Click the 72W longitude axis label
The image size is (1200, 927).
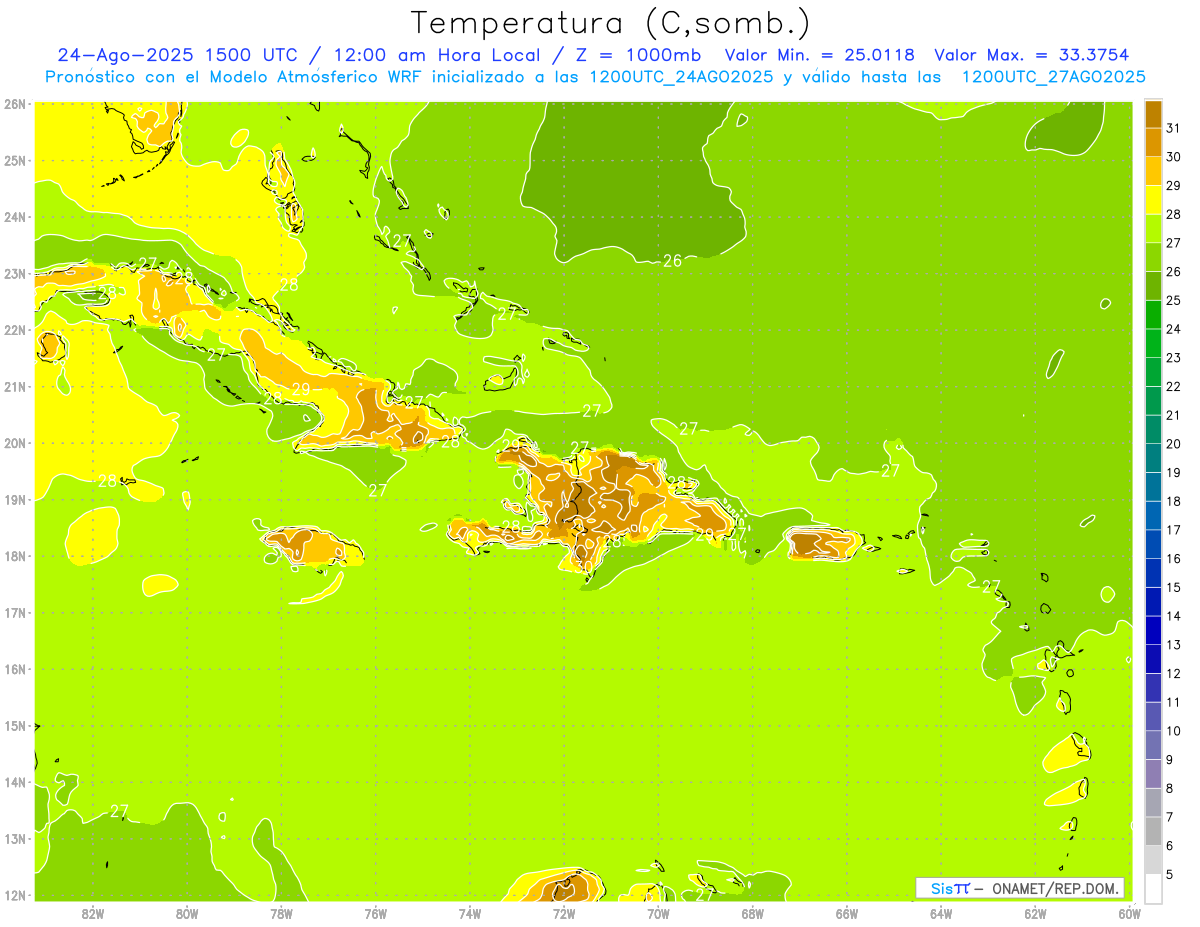pos(564,913)
